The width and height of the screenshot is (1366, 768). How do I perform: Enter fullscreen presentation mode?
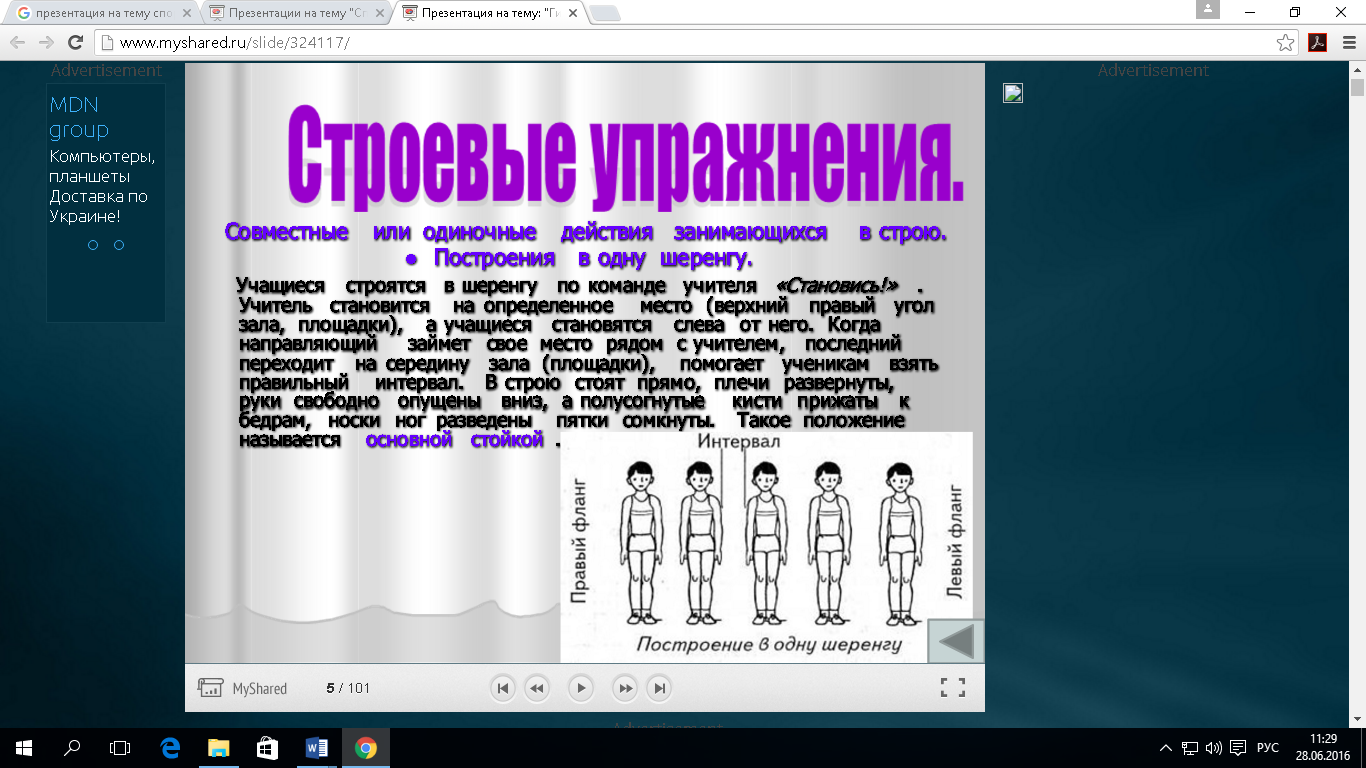click(x=953, y=687)
